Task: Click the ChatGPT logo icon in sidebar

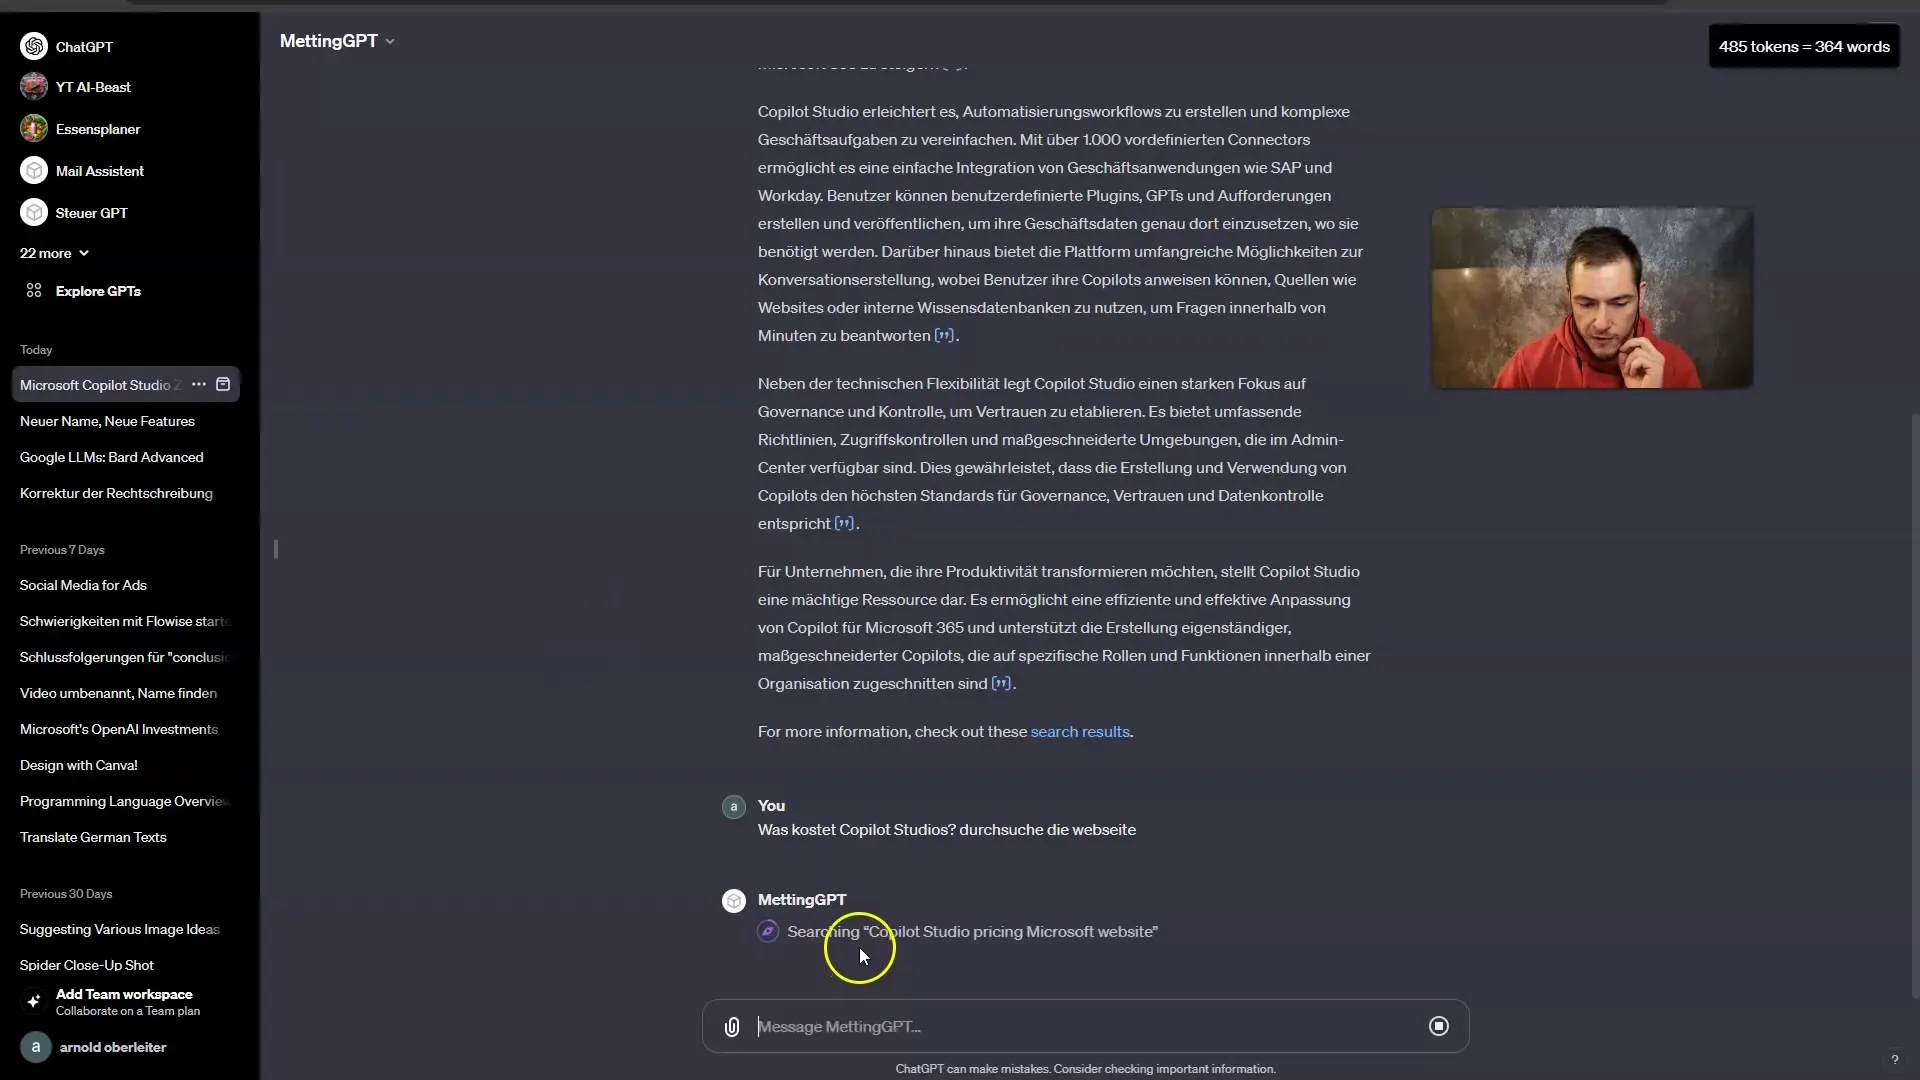Action: click(33, 44)
